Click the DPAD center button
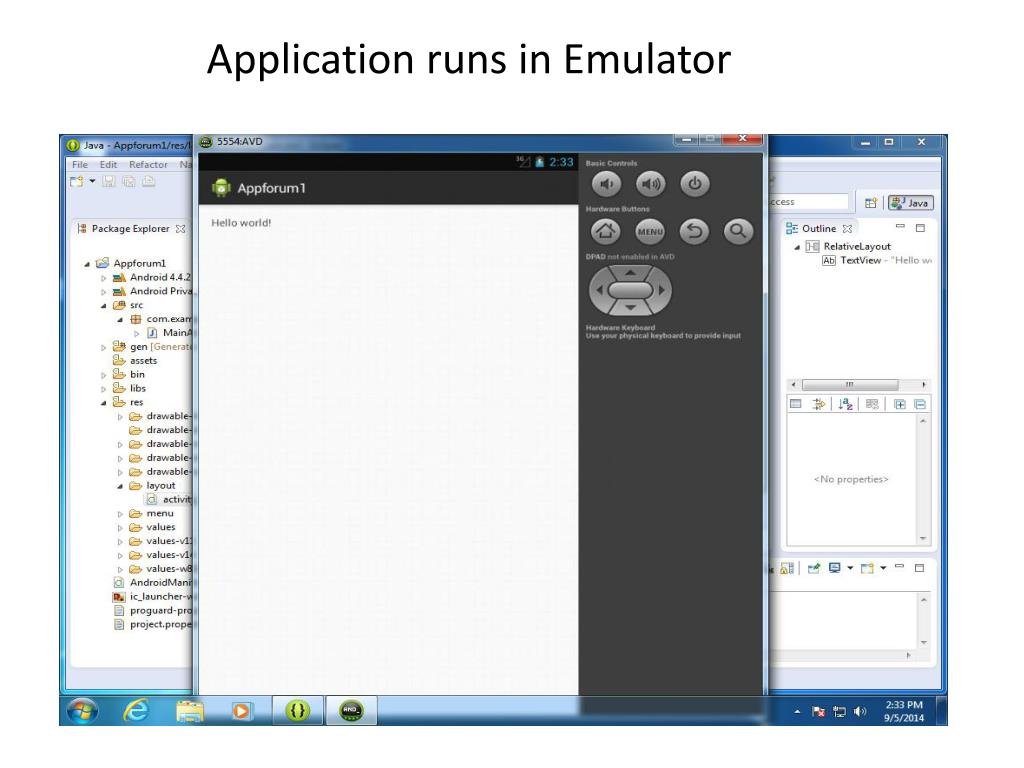This screenshot has height=768, width=1024. (x=630, y=290)
